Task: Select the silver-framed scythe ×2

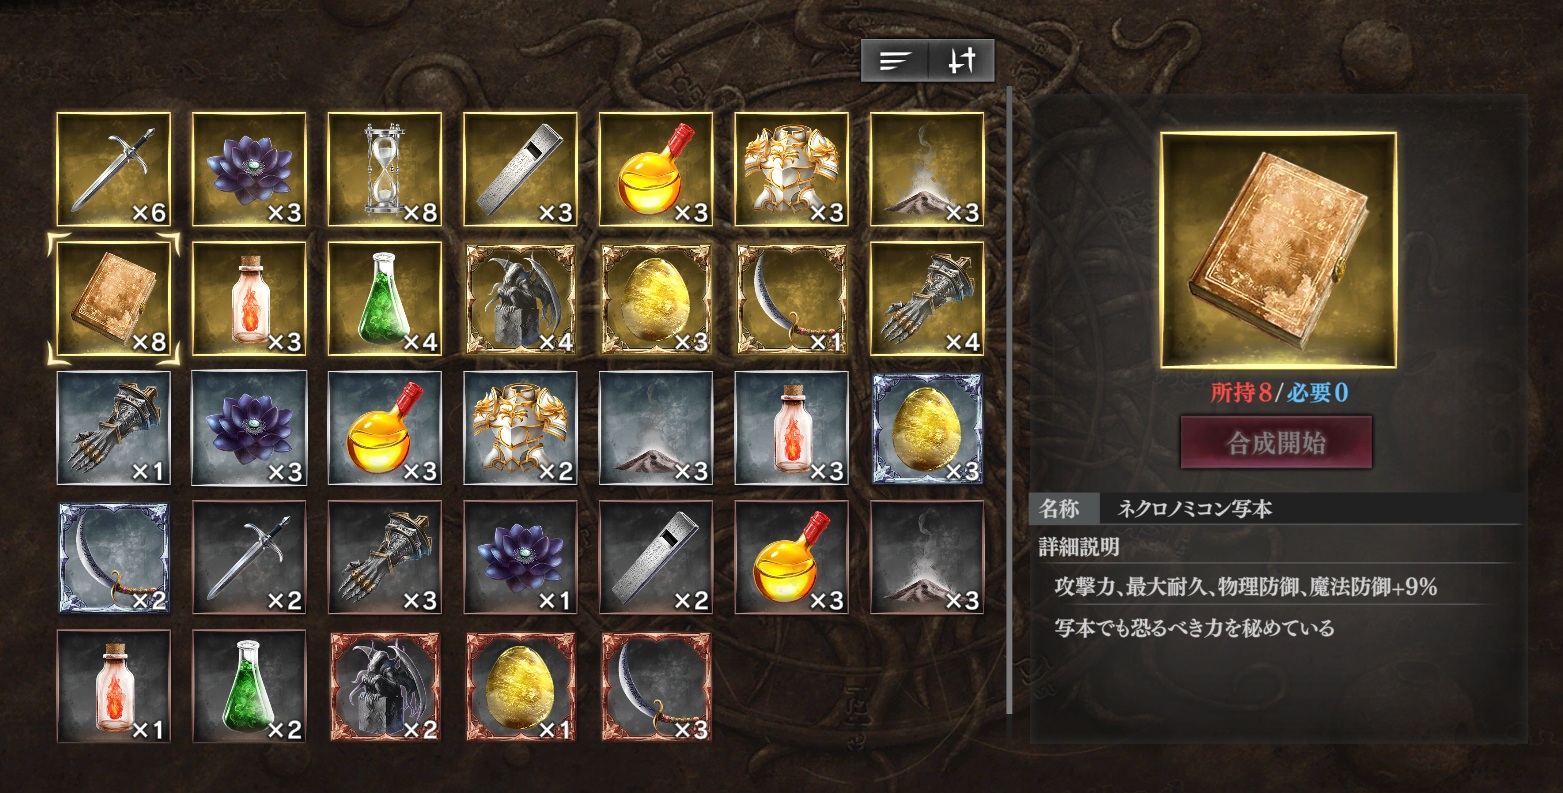Action: pyautogui.click(x=113, y=557)
